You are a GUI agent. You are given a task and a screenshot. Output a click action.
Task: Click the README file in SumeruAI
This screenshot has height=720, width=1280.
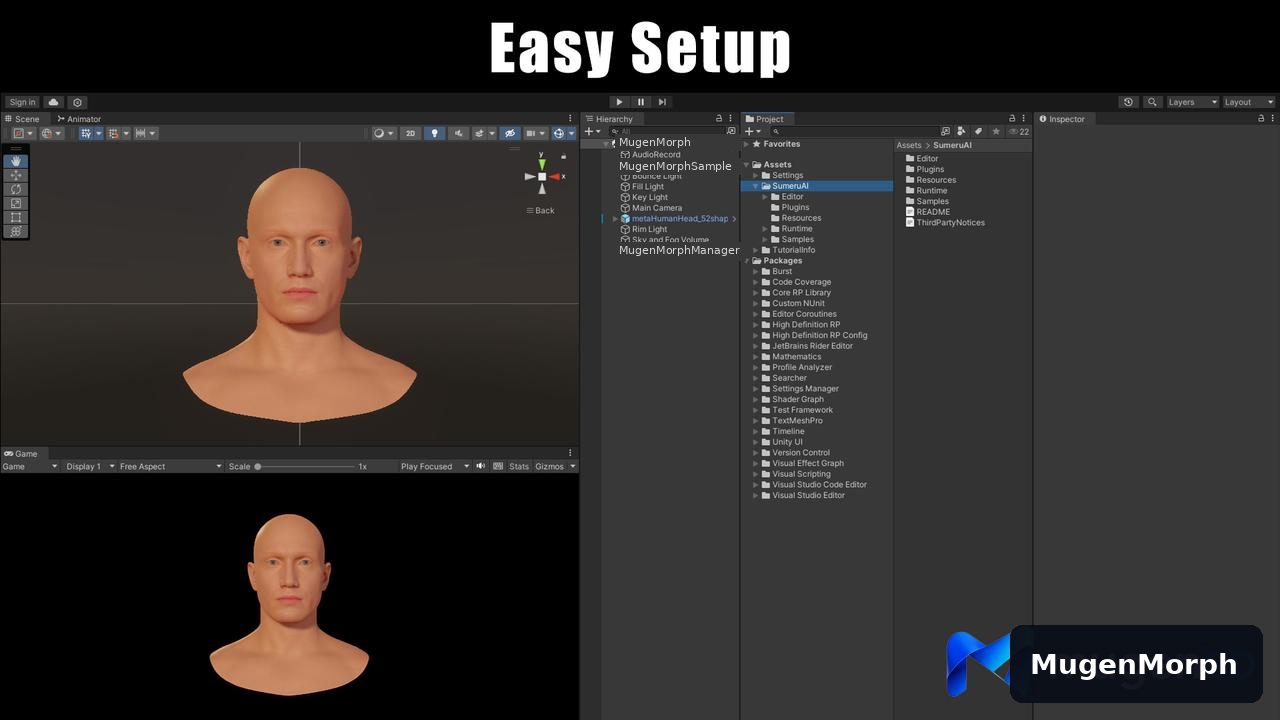pos(933,212)
